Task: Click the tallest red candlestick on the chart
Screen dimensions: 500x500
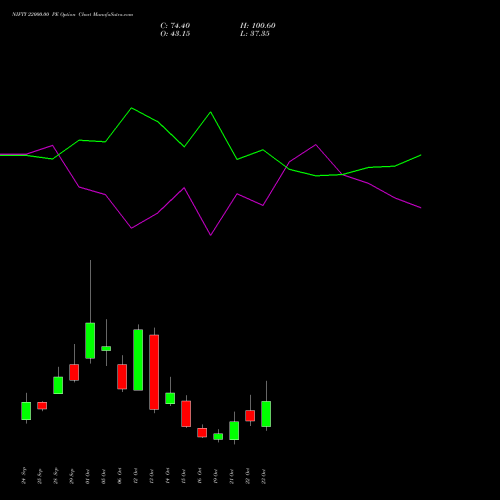Action: 154,372
